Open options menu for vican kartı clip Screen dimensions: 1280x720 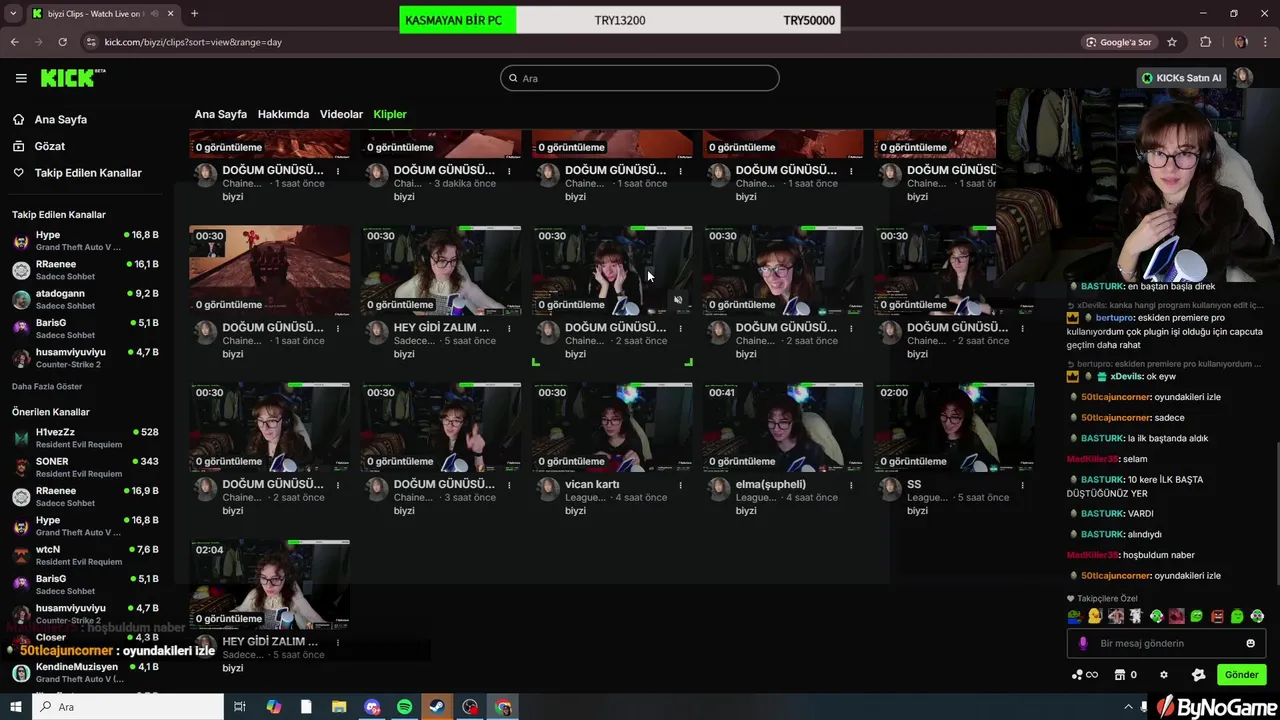[680, 485]
